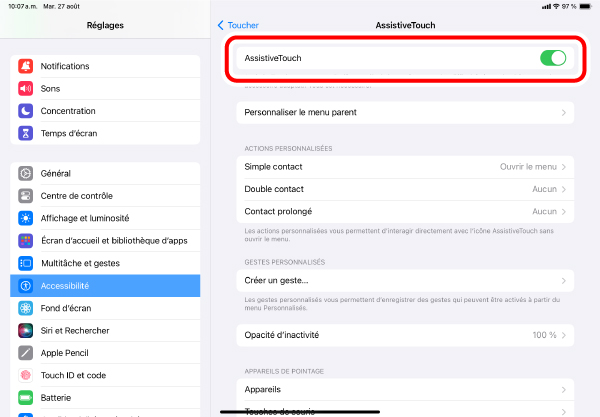Expand the Personnaliser le menu parent chevron

(564, 112)
